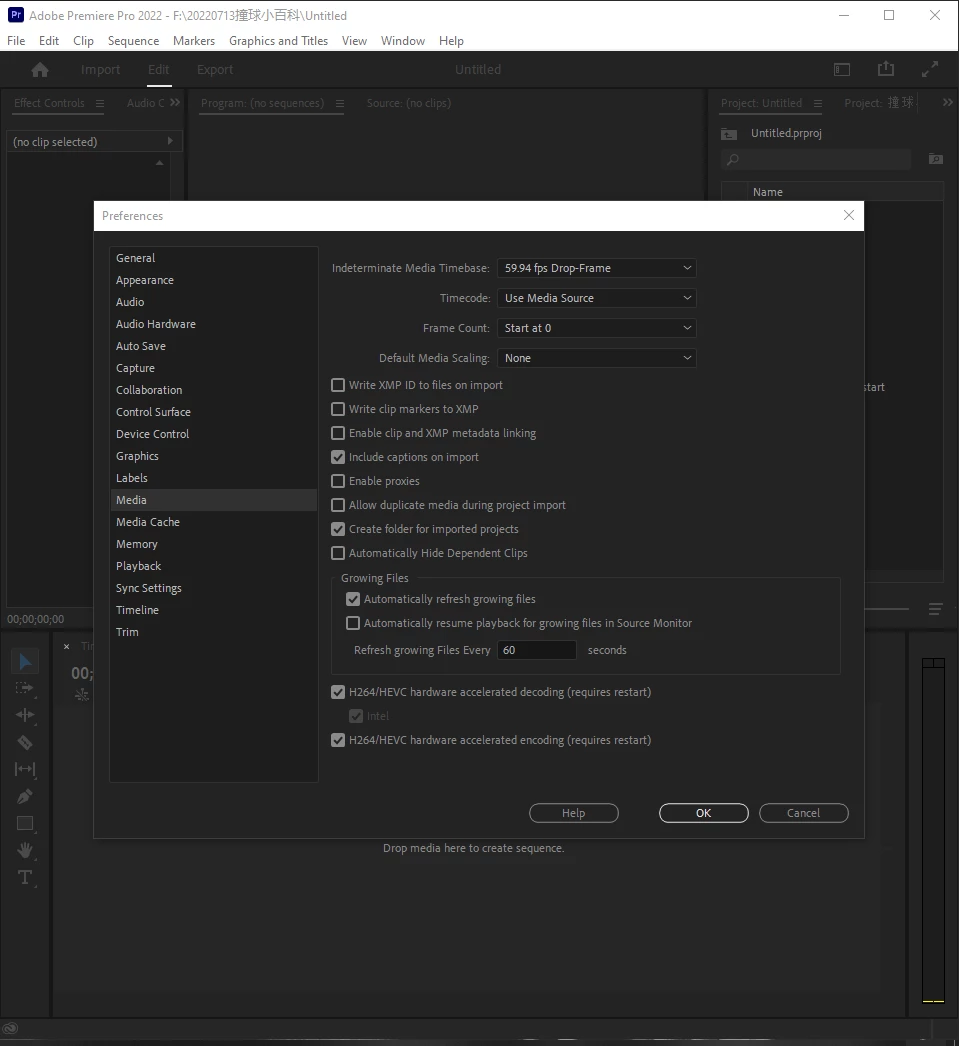The image size is (959, 1046).
Task: Open Program monitor panel menu icon
Action: [x=340, y=103]
